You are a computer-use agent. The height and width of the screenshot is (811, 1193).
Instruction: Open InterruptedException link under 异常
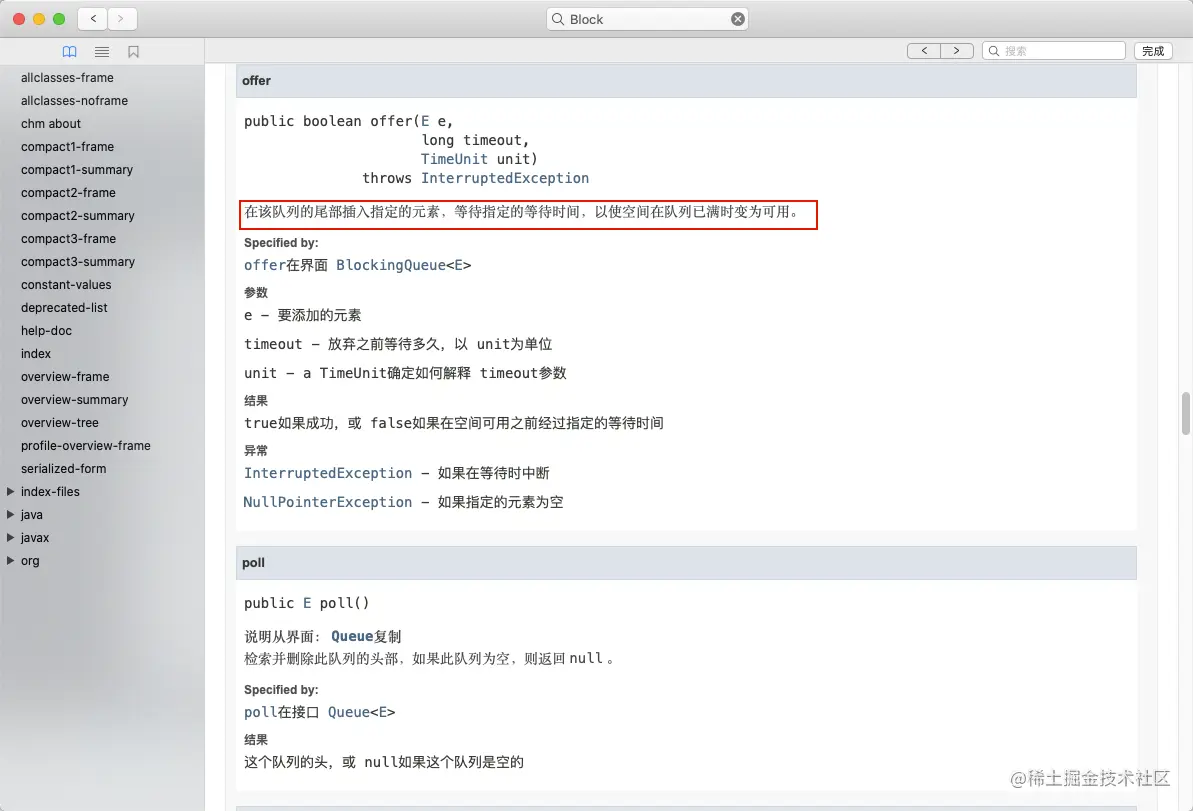[328, 473]
